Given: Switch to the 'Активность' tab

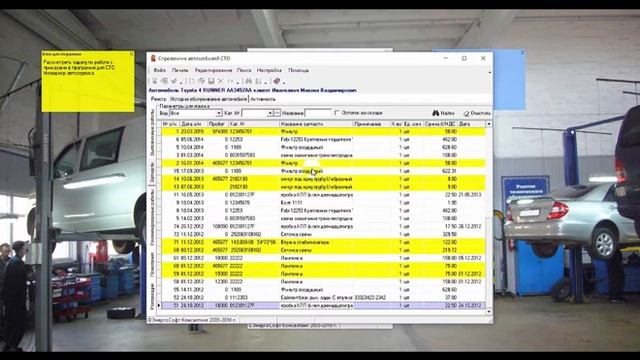Looking at the screenshot, I should (x=263, y=99).
